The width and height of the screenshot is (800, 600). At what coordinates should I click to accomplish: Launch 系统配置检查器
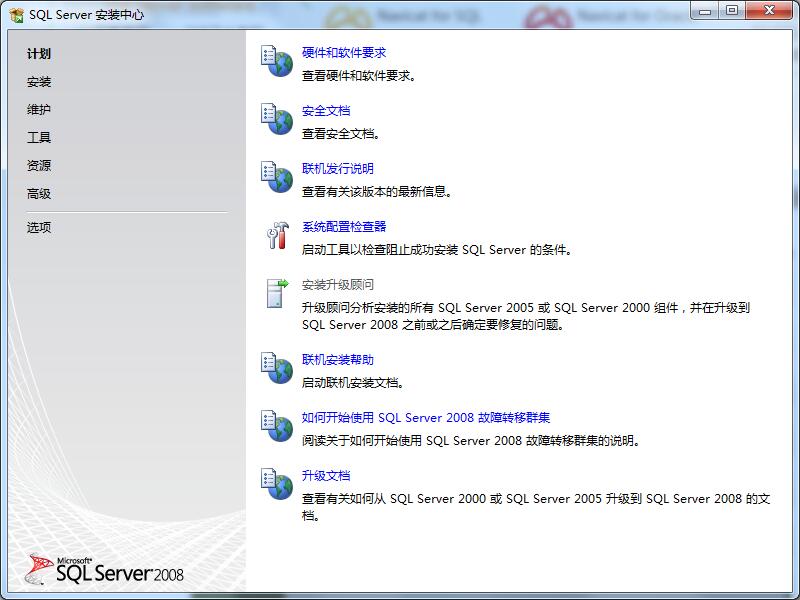[x=344, y=226]
